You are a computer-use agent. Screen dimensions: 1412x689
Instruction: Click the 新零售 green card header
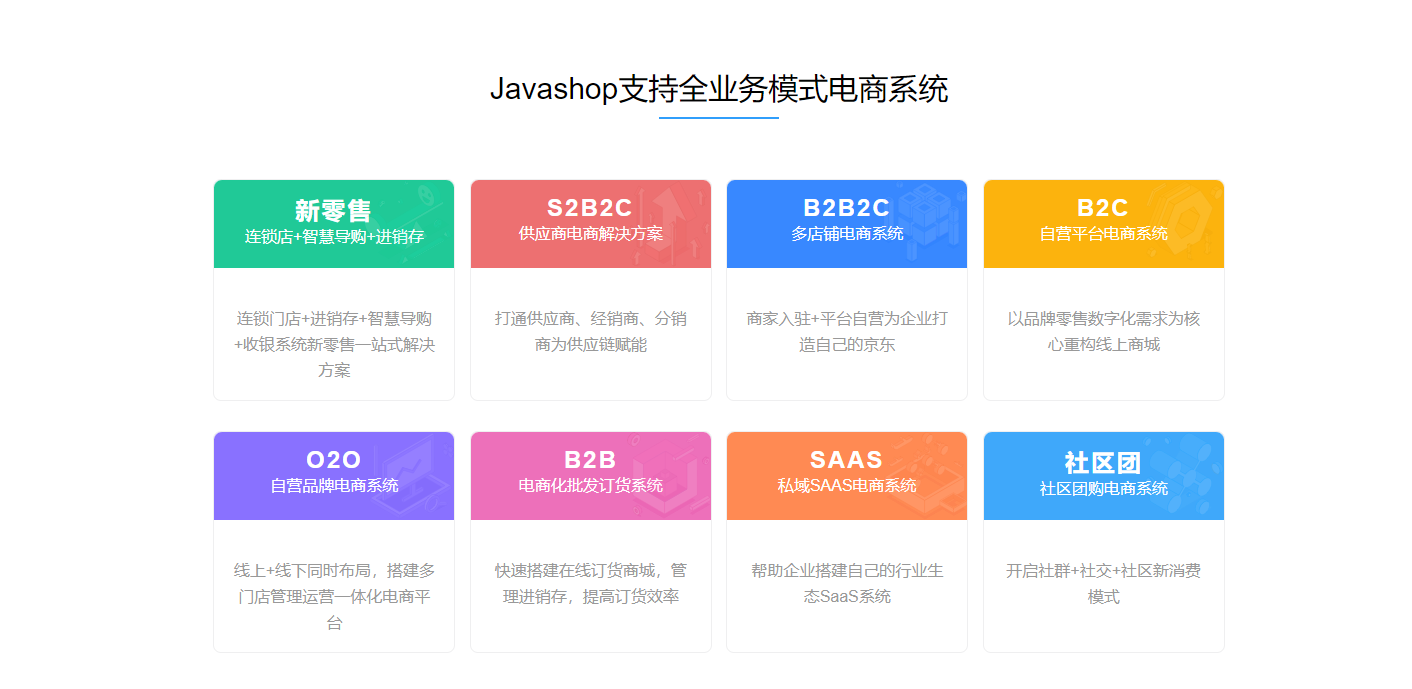coord(333,223)
